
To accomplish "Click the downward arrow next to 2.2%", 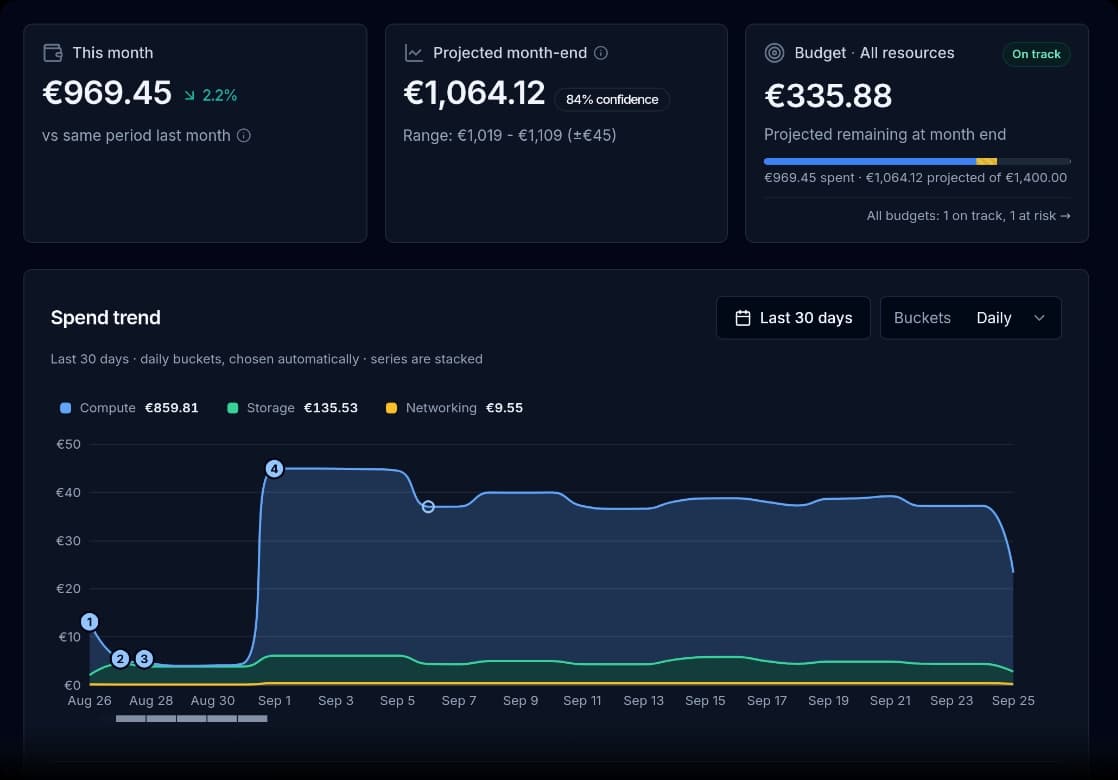I will click(190, 96).
